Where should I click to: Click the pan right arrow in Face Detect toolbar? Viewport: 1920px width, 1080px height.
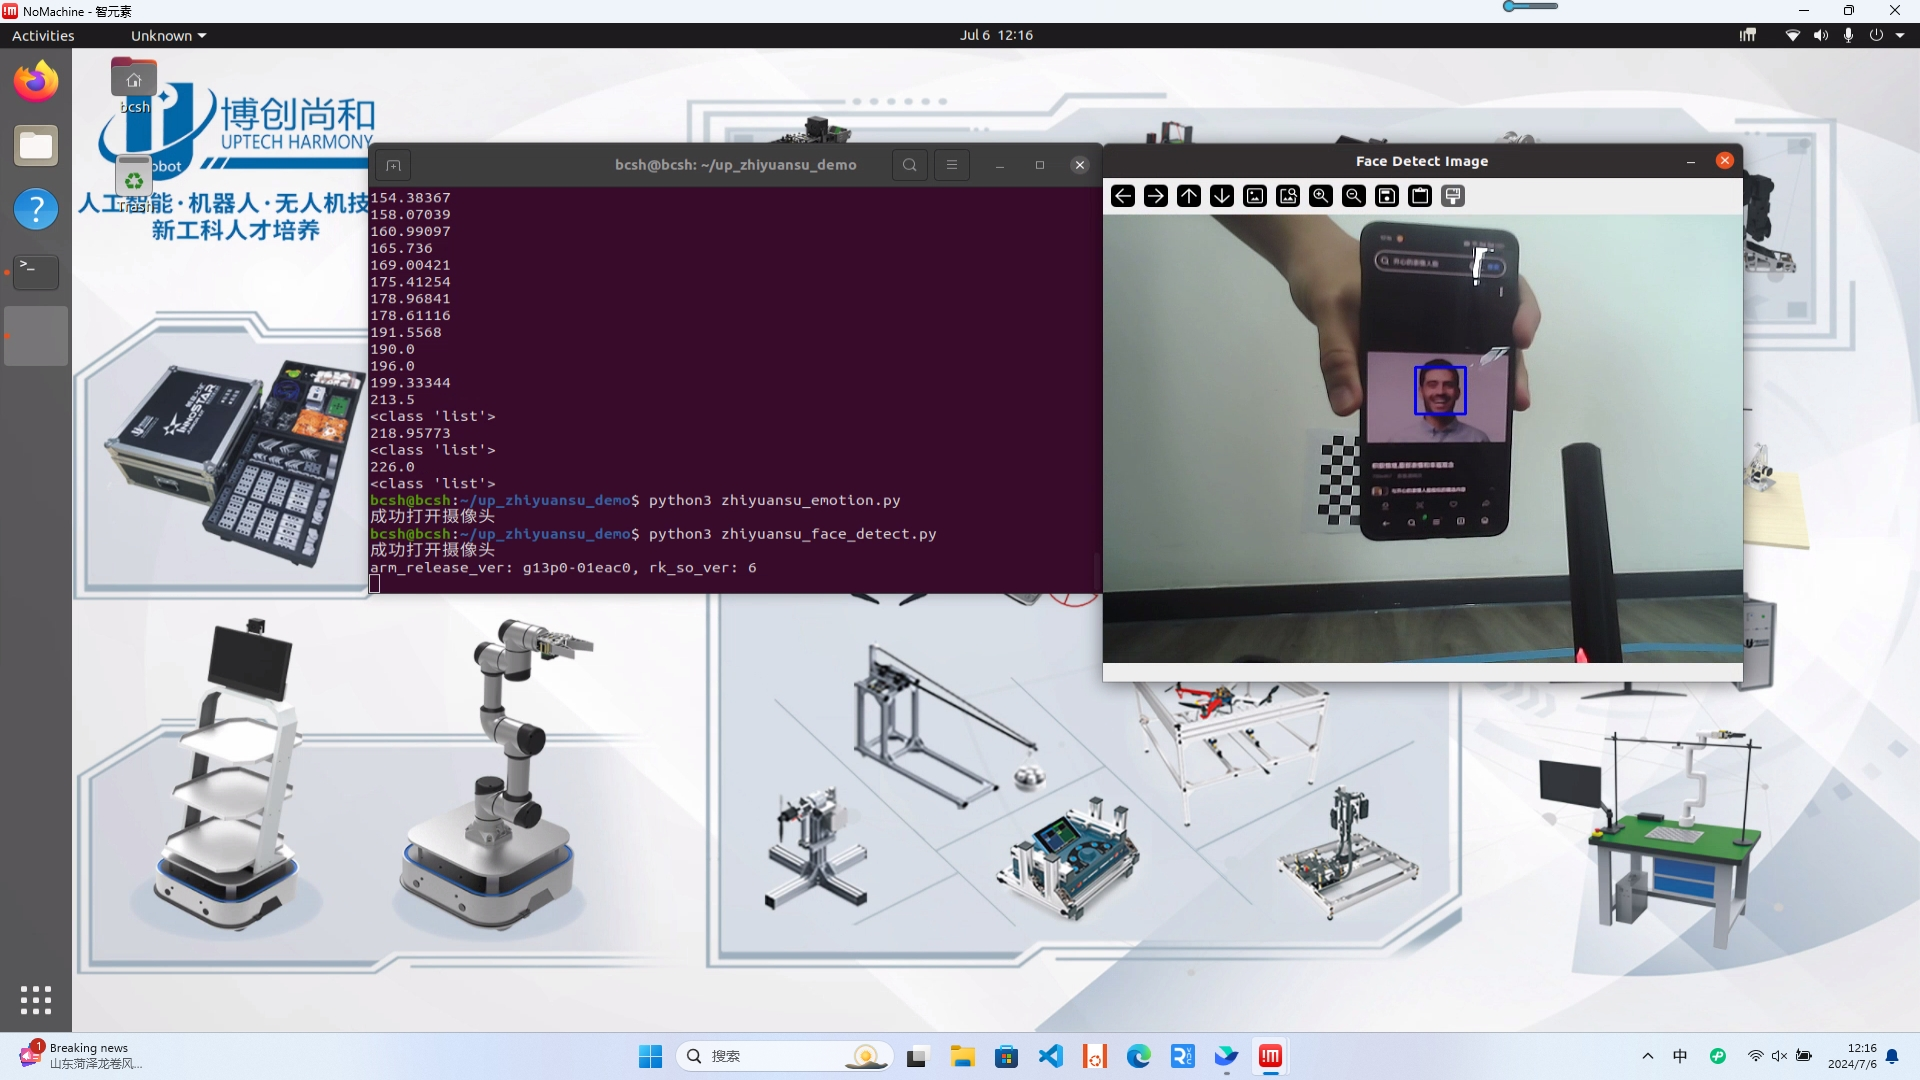pyautogui.click(x=1155, y=196)
